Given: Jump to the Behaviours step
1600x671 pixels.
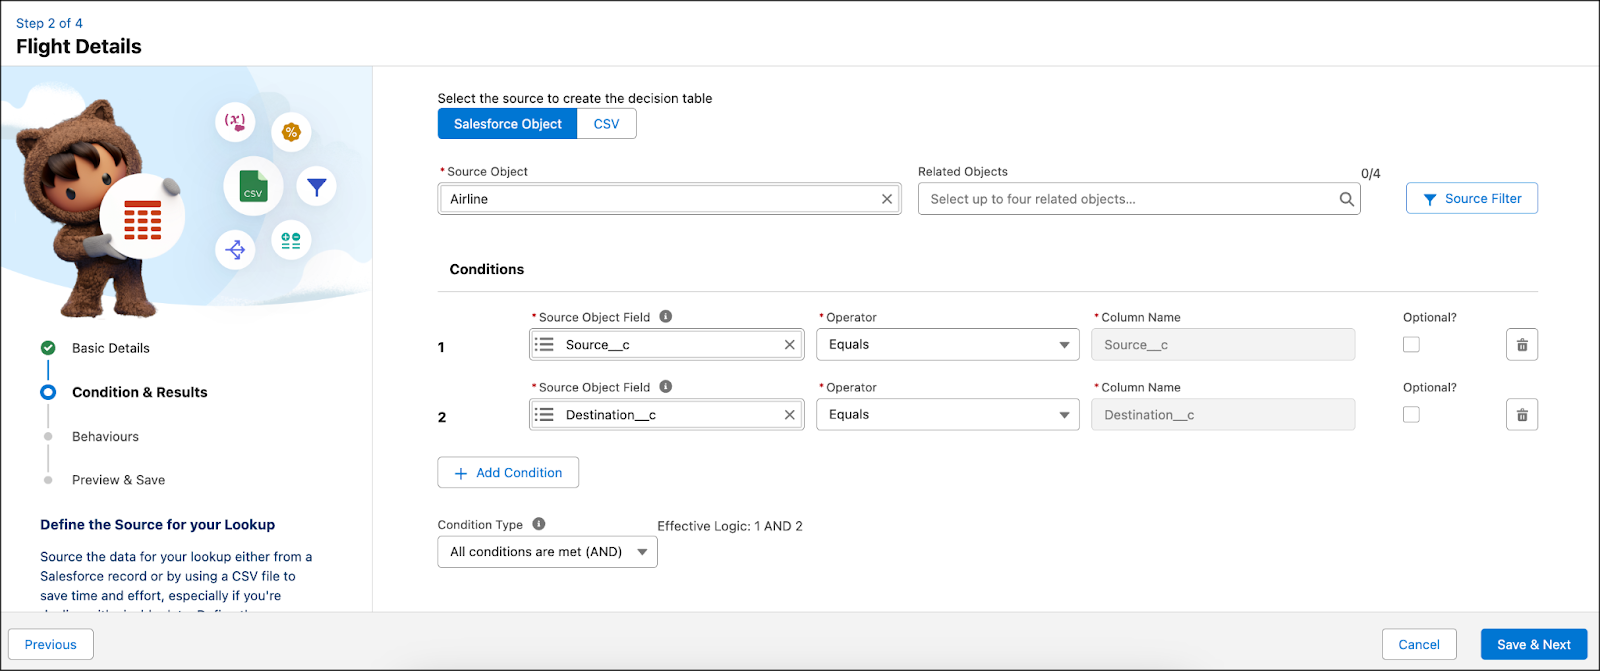Looking at the screenshot, I should pyautogui.click(x=105, y=437).
